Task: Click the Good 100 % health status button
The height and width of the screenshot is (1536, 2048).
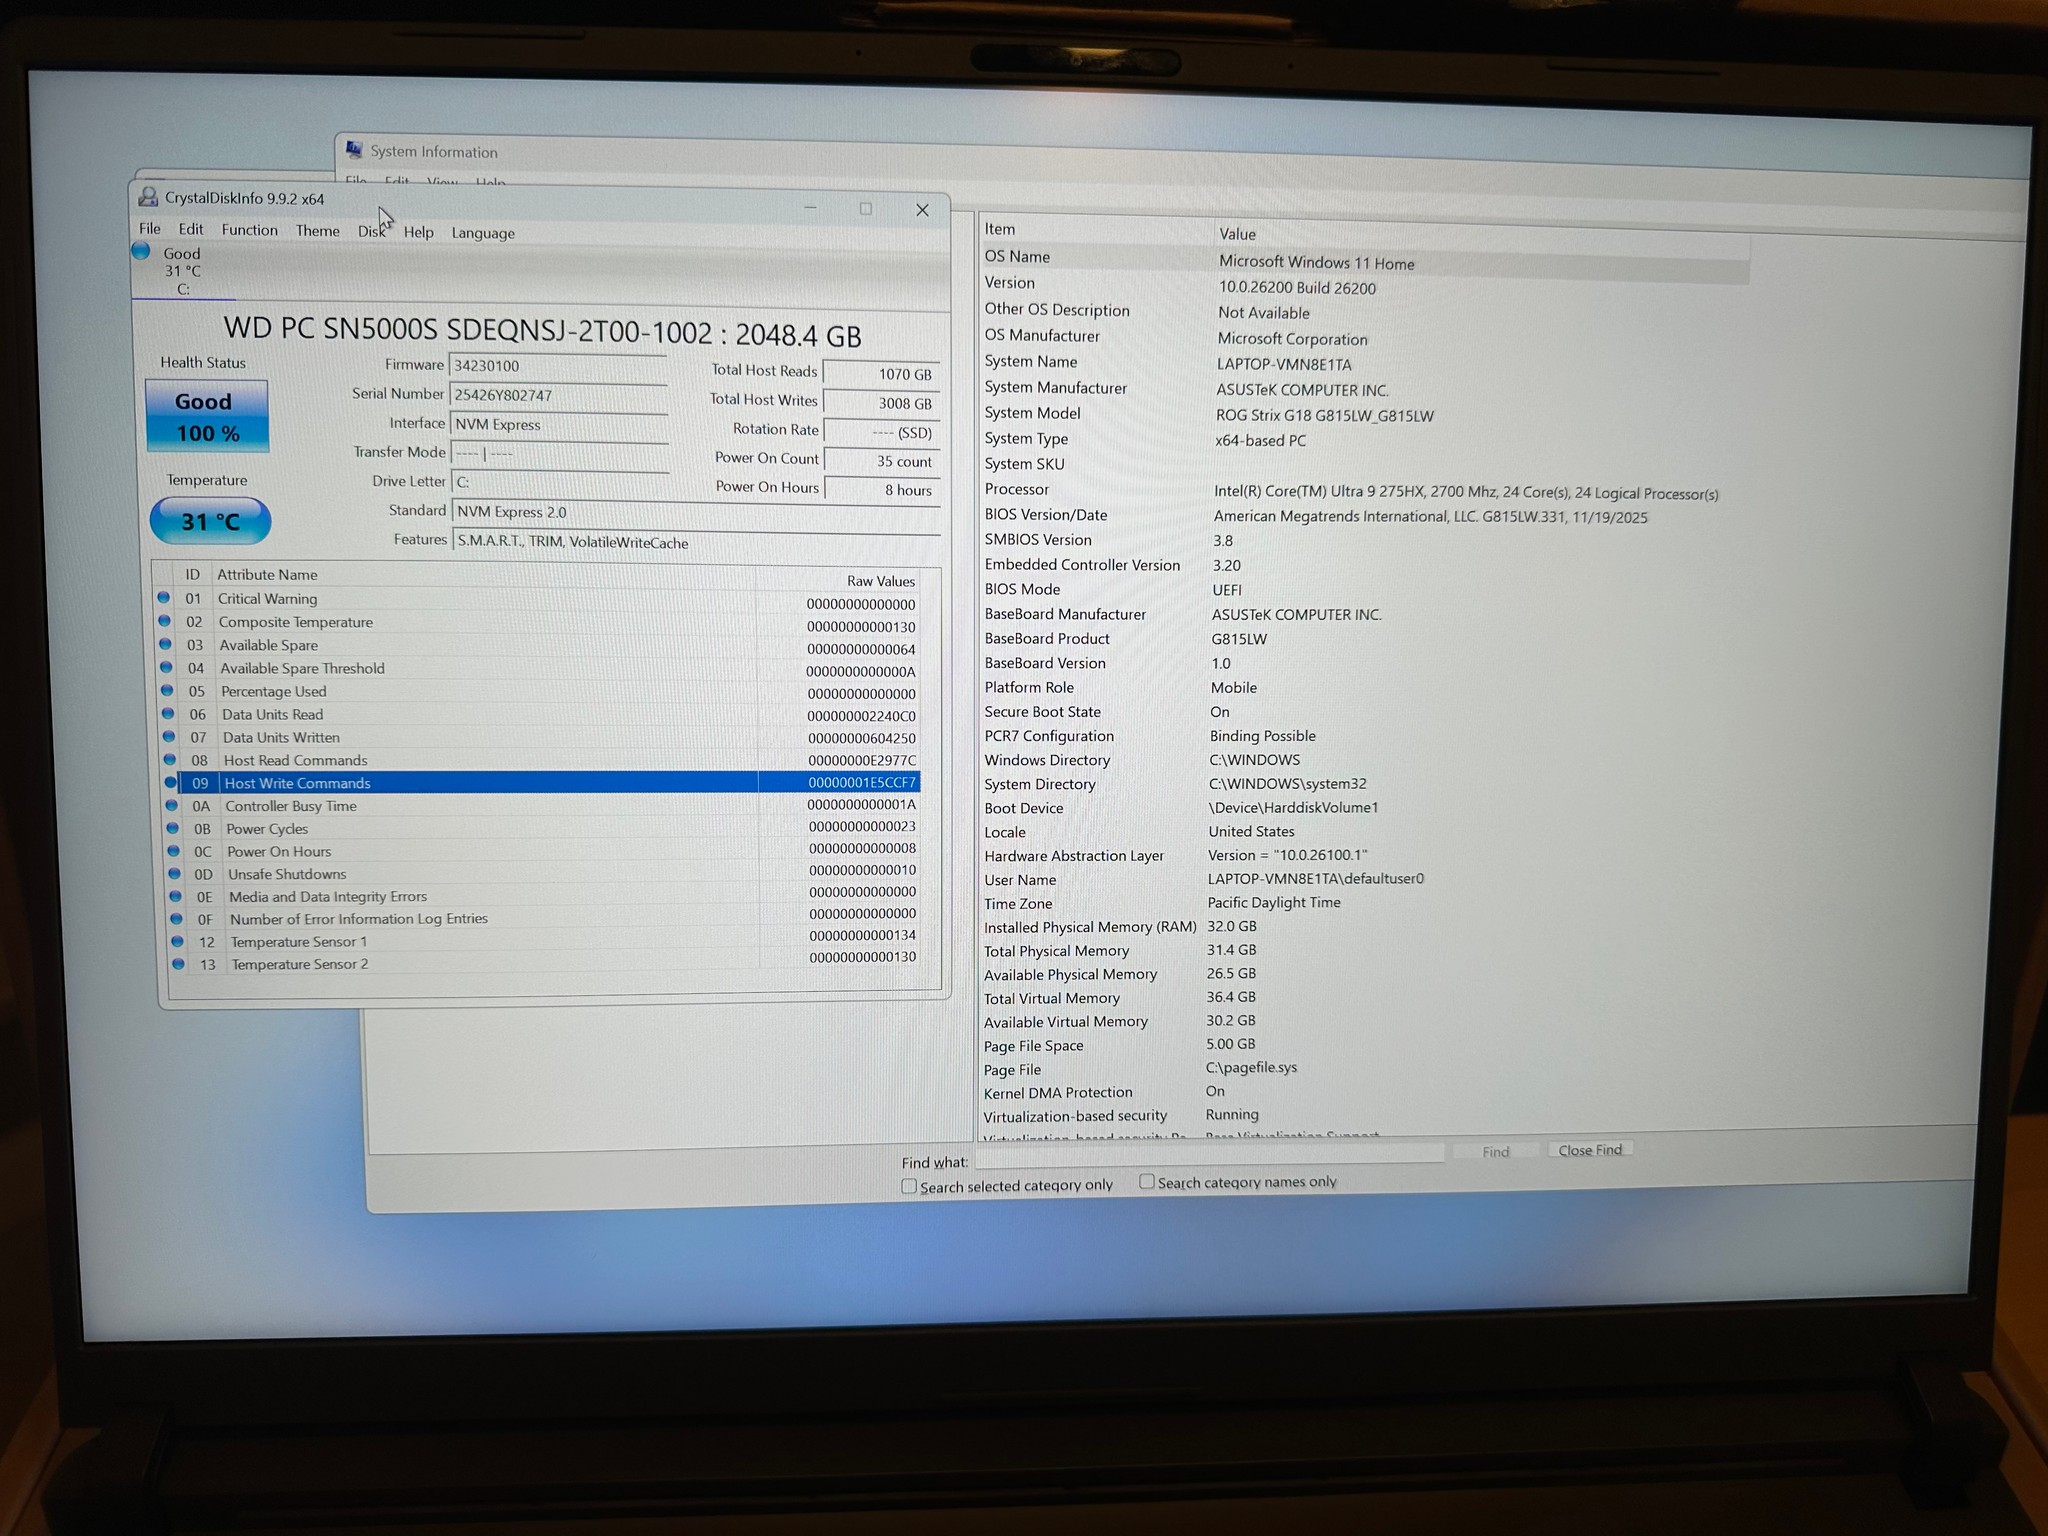Action: click(x=207, y=416)
